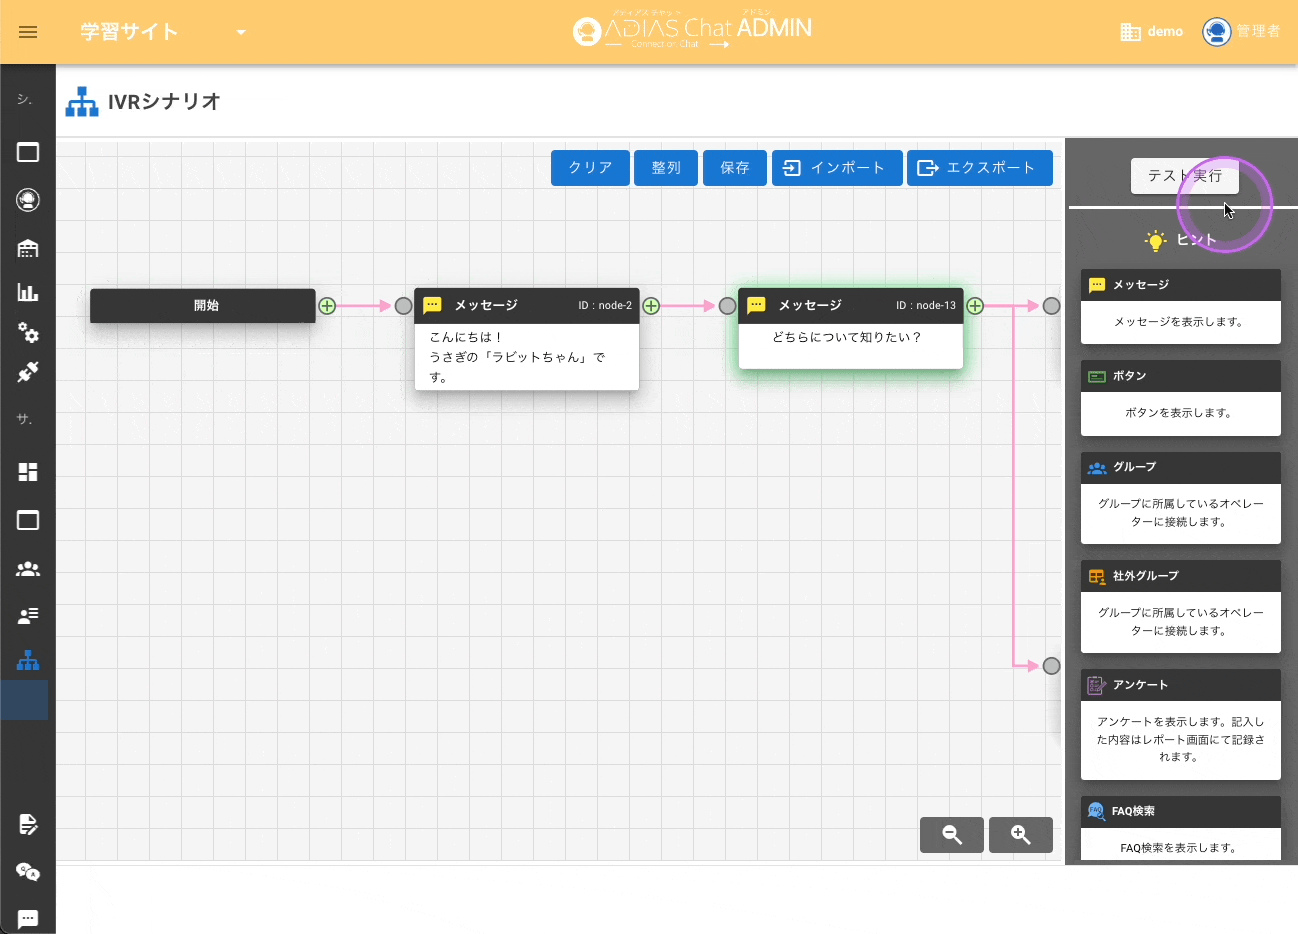
Task: Select the アンケート node type in panel
Action: tap(1180, 685)
